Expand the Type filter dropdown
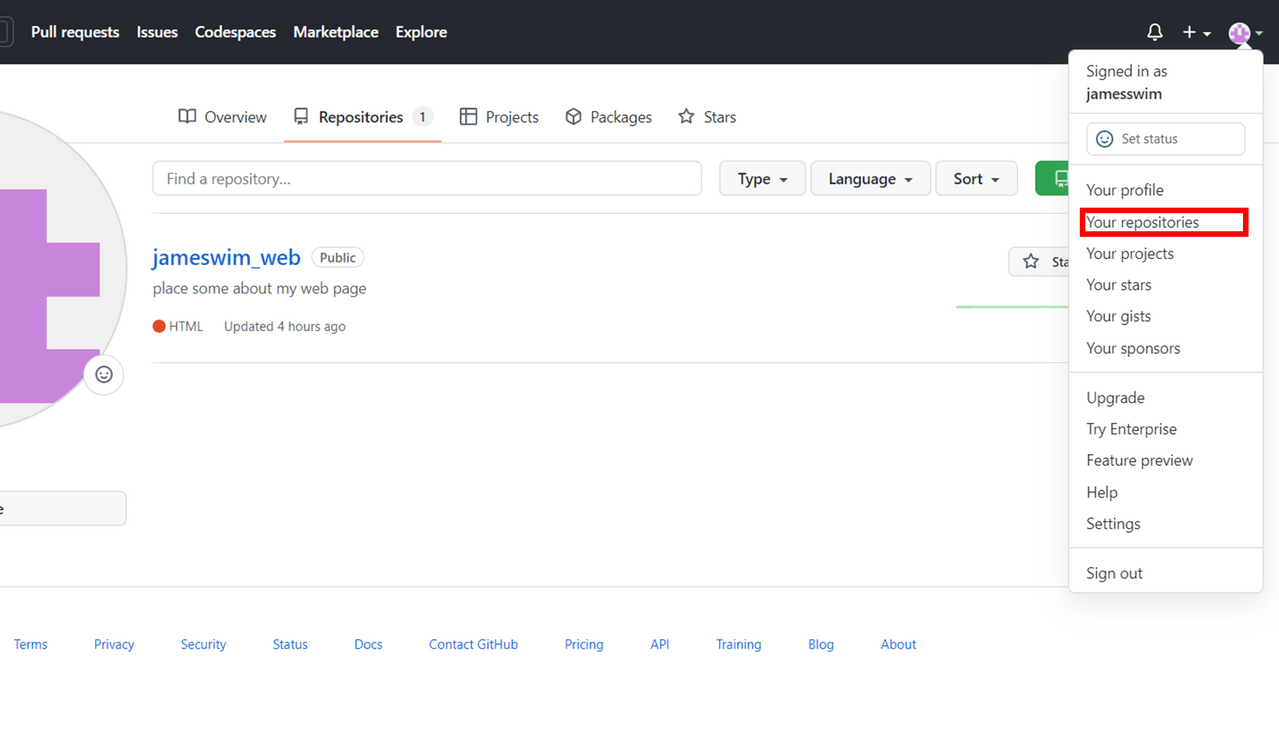The image size is (1279, 741). point(762,179)
